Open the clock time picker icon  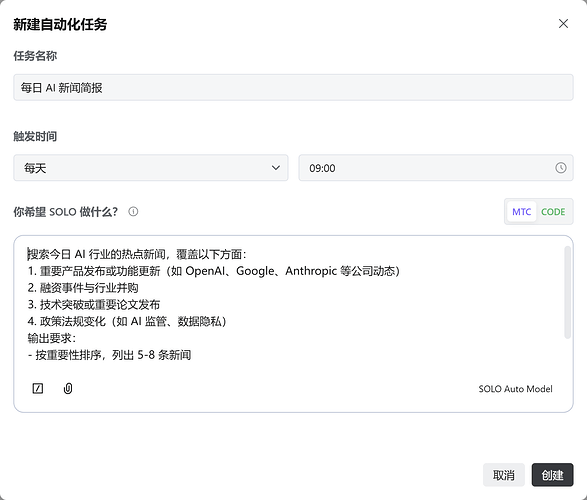point(560,168)
